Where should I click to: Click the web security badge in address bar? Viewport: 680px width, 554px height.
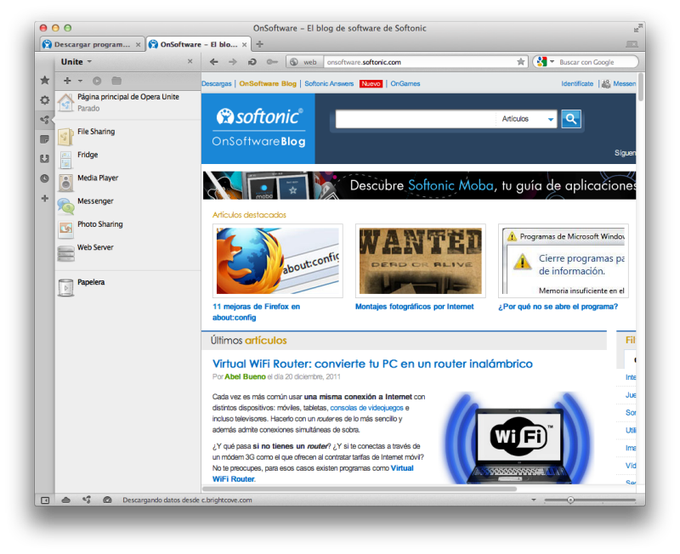[x=305, y=62]
